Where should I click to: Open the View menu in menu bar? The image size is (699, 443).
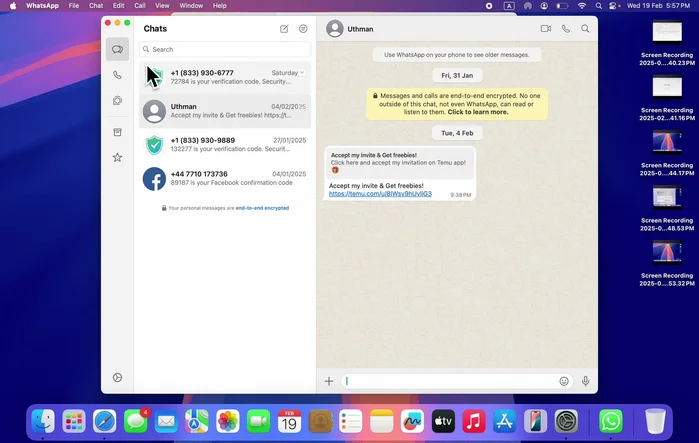pyautogui.click(x=162, y=6)
